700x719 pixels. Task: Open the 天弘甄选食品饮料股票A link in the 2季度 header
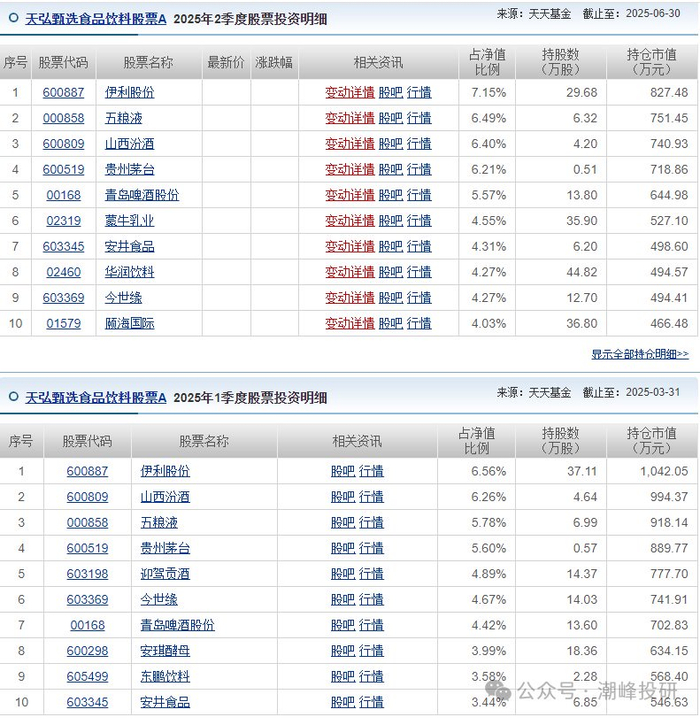coord(96,19)
